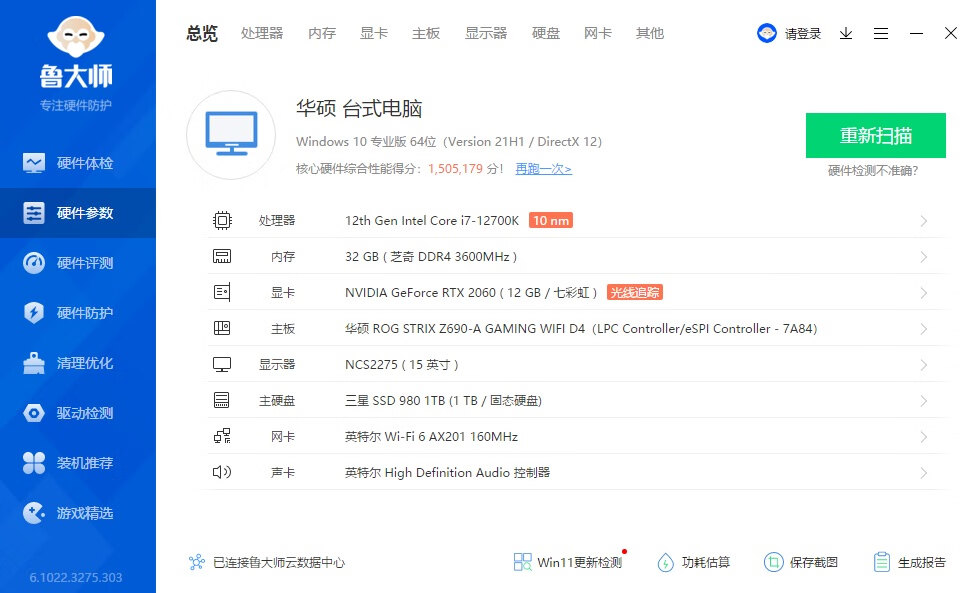This screenshot has width=974, height=593.
Task: Select 硬件参数 sidebar icon
Action: pos(34,213)
